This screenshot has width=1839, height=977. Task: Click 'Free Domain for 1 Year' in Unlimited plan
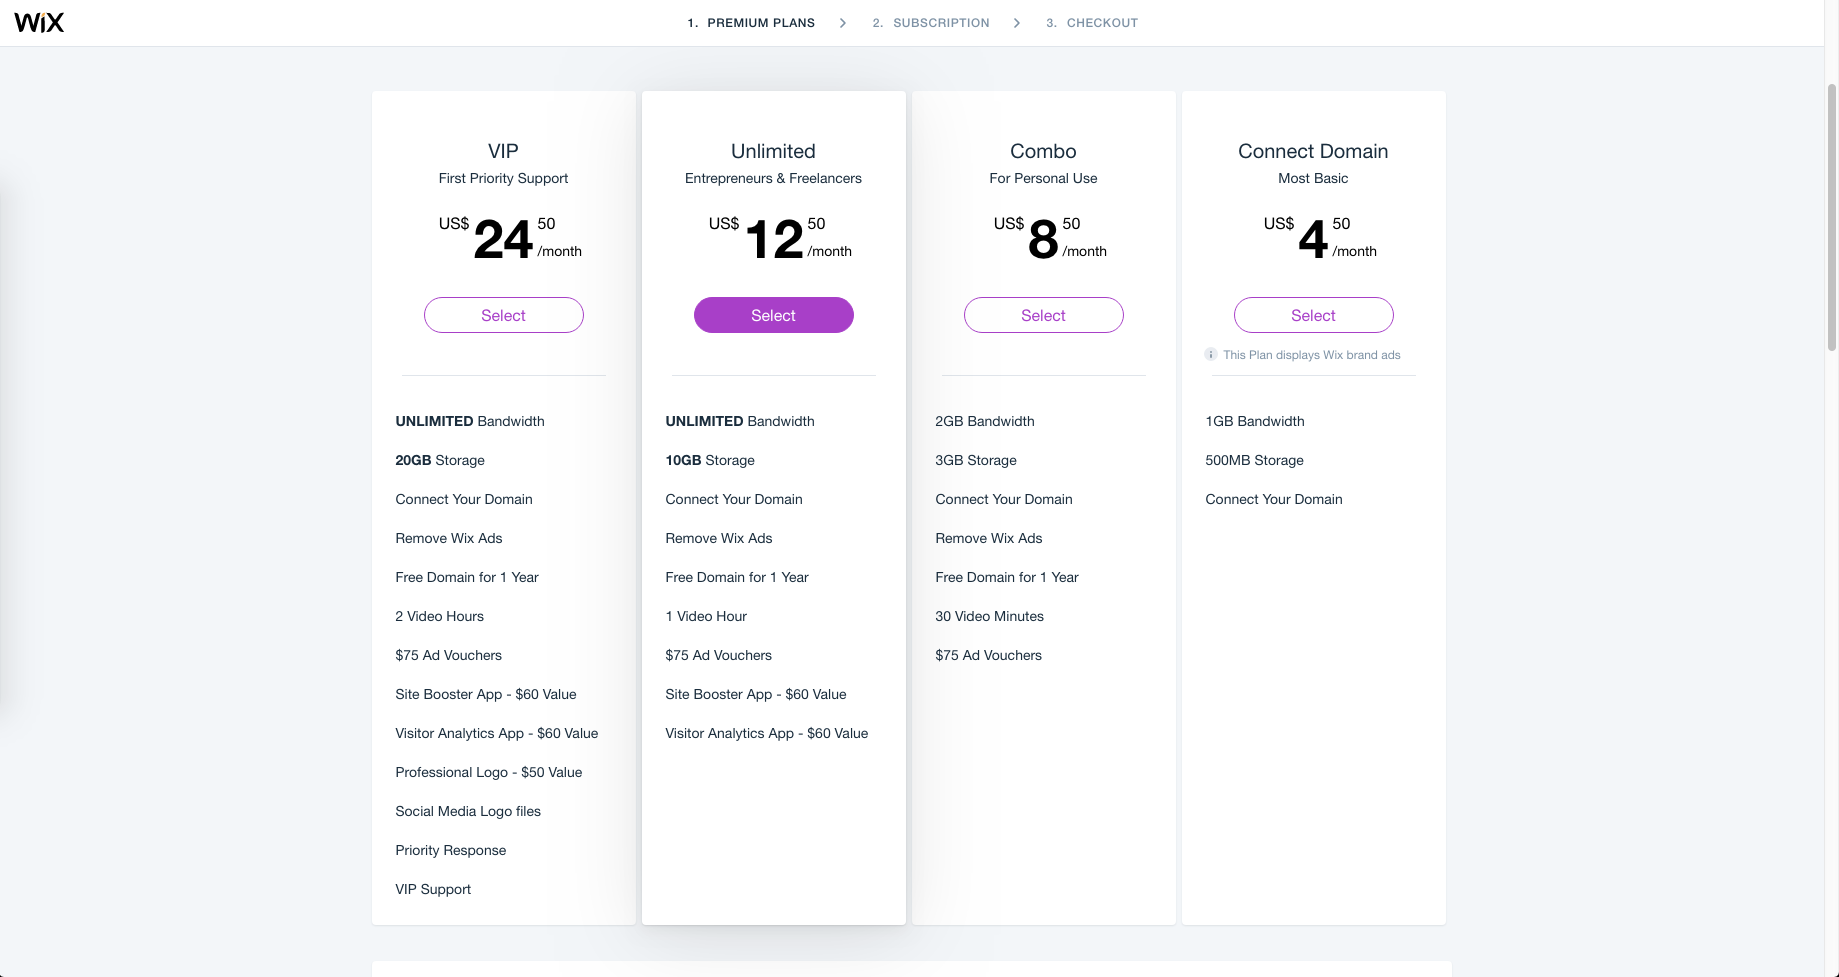pyautogui.click(x=737, y=577)
